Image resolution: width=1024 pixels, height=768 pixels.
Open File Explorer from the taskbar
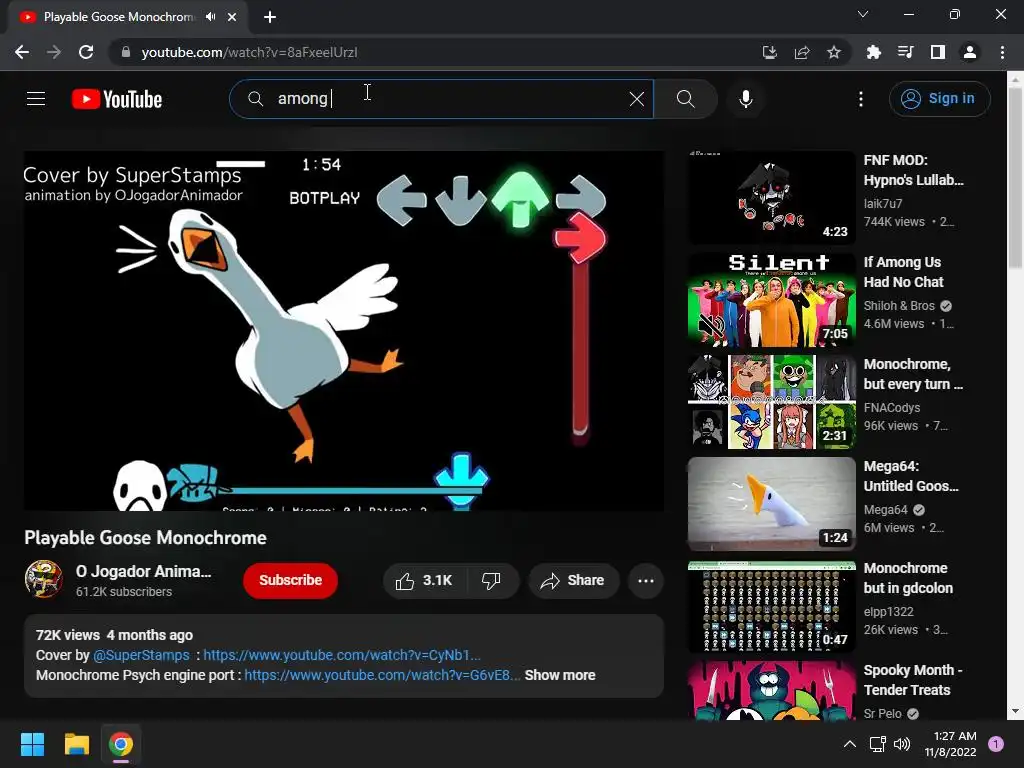tap(76, 744)
